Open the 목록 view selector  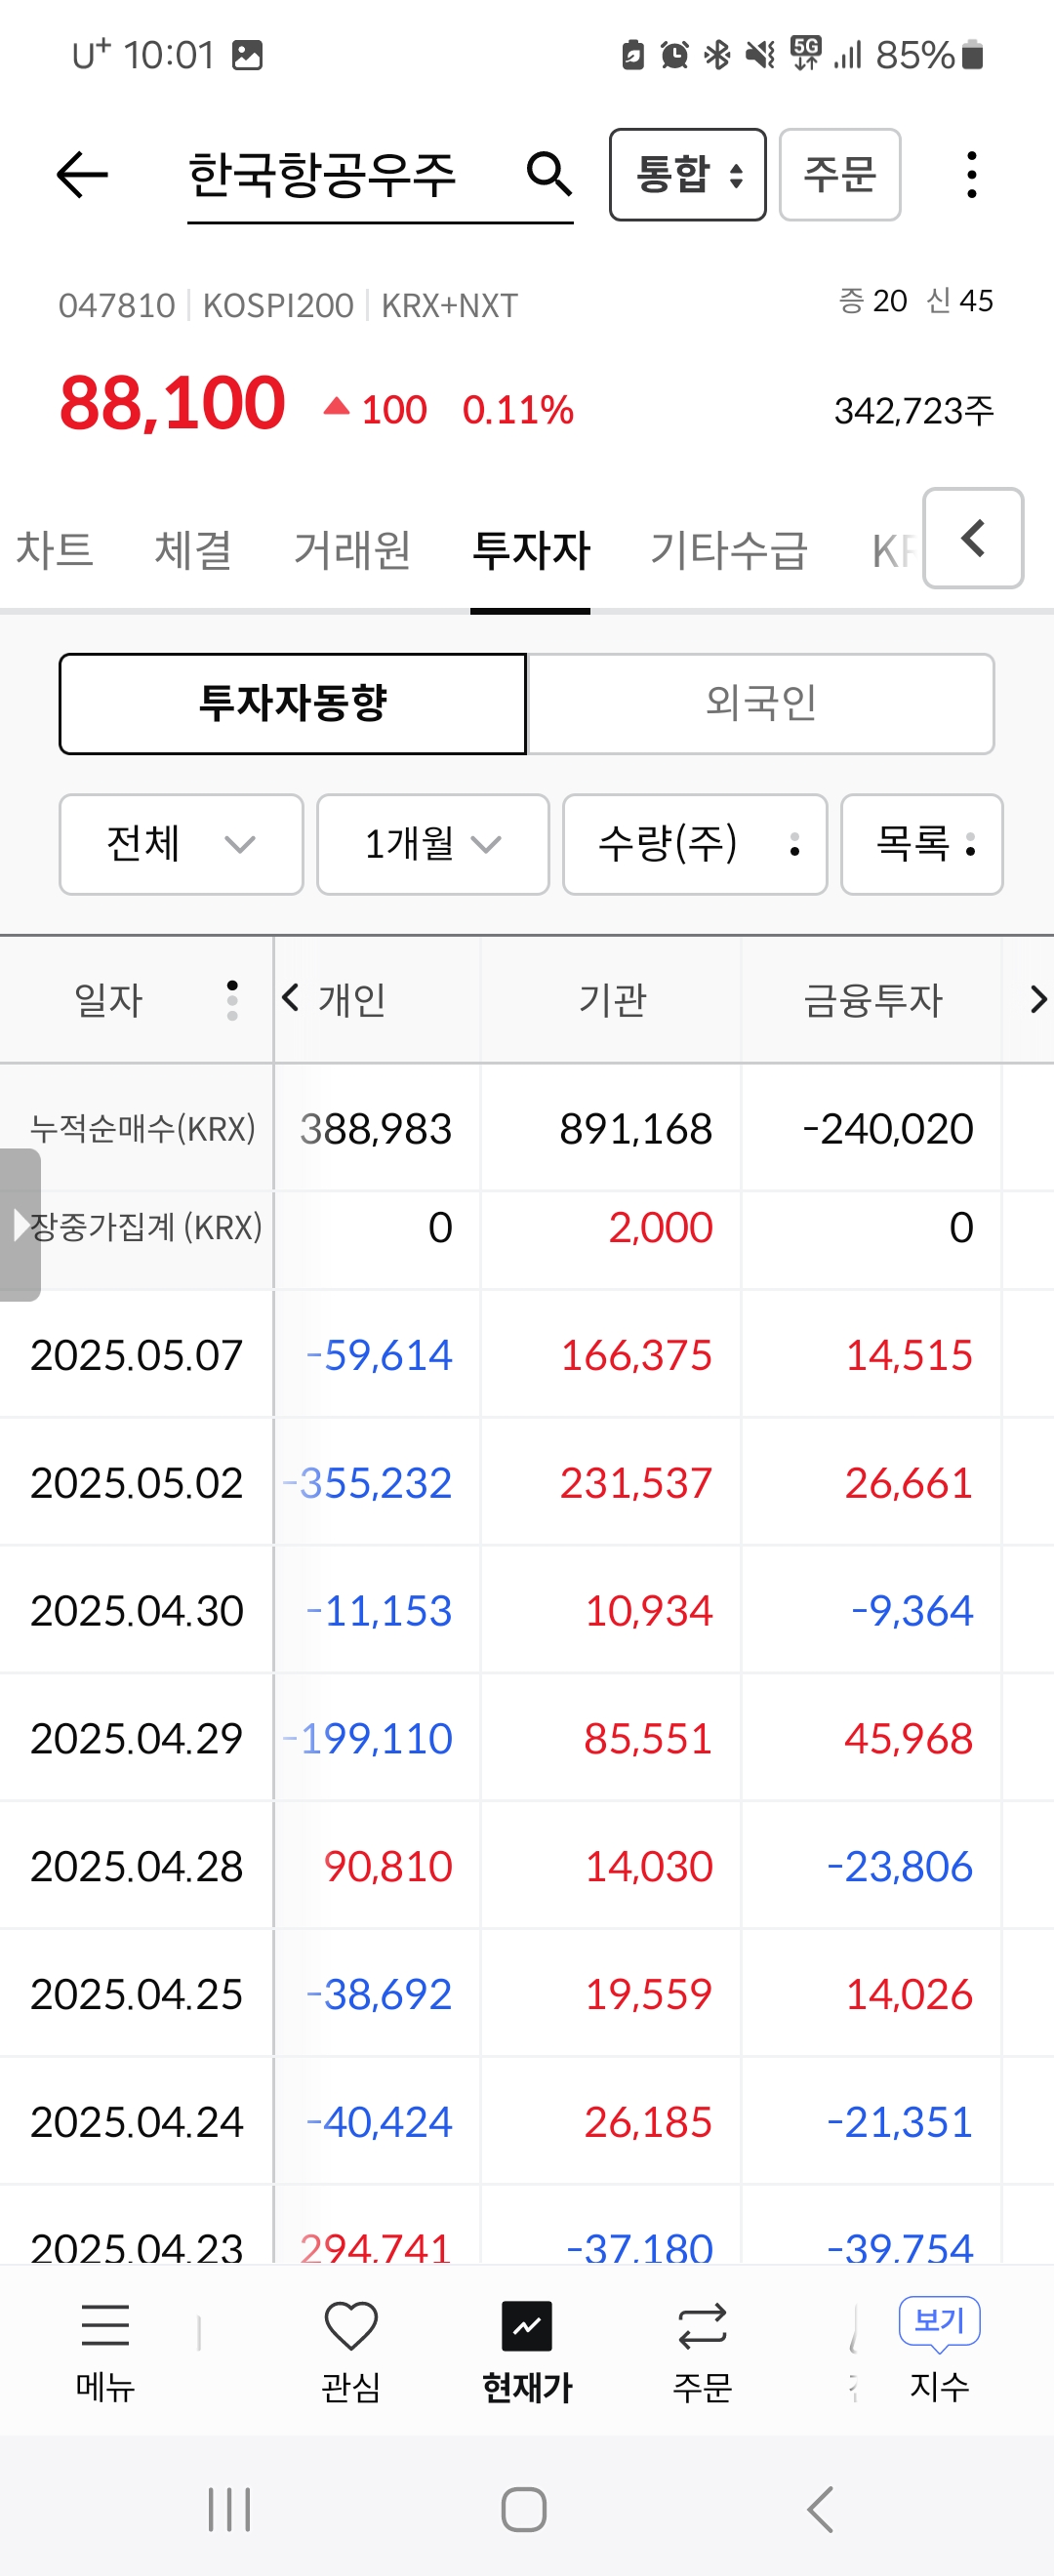pyautogui.click(x=922, y=844)
